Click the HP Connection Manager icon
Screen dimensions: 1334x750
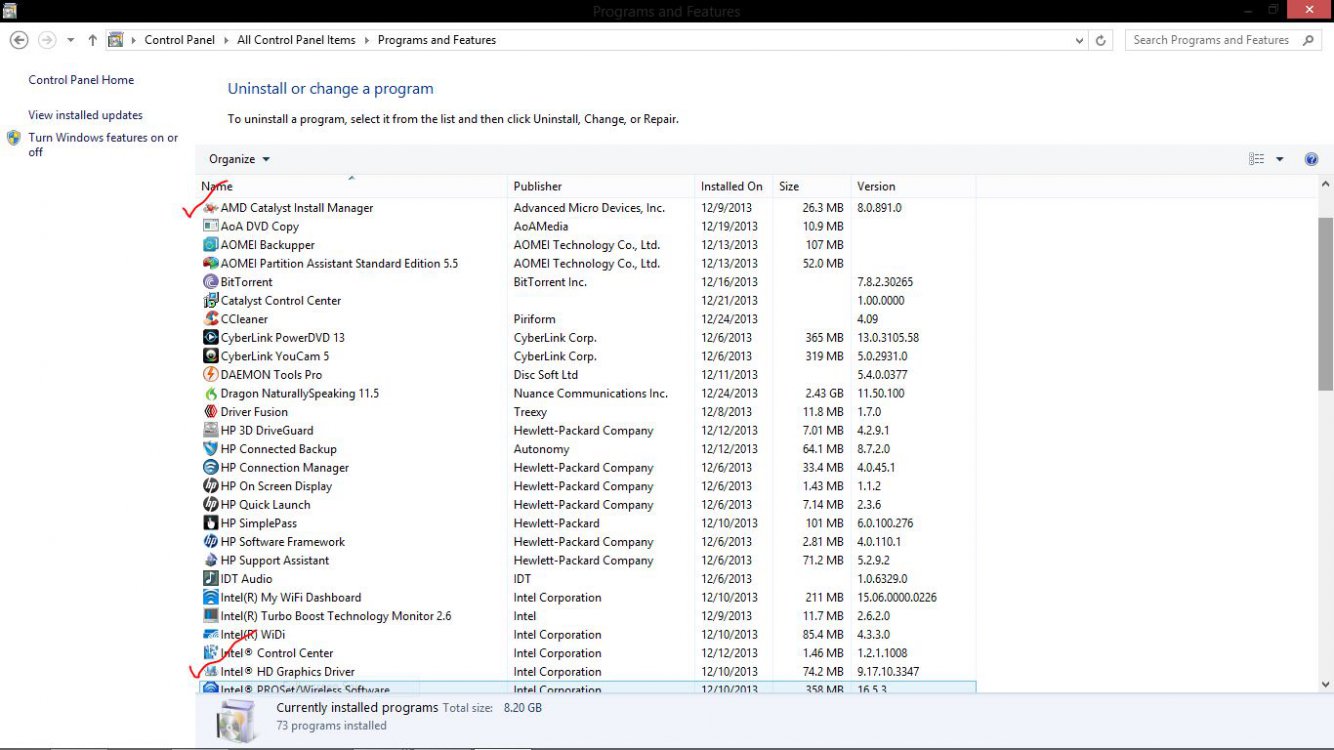211,468
